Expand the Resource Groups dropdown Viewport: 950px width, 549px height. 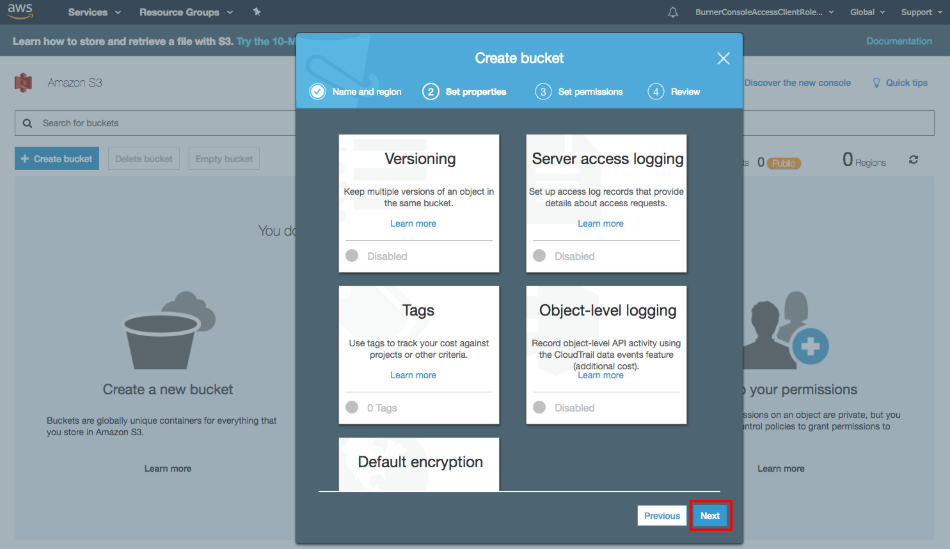[x=186, y=12]
